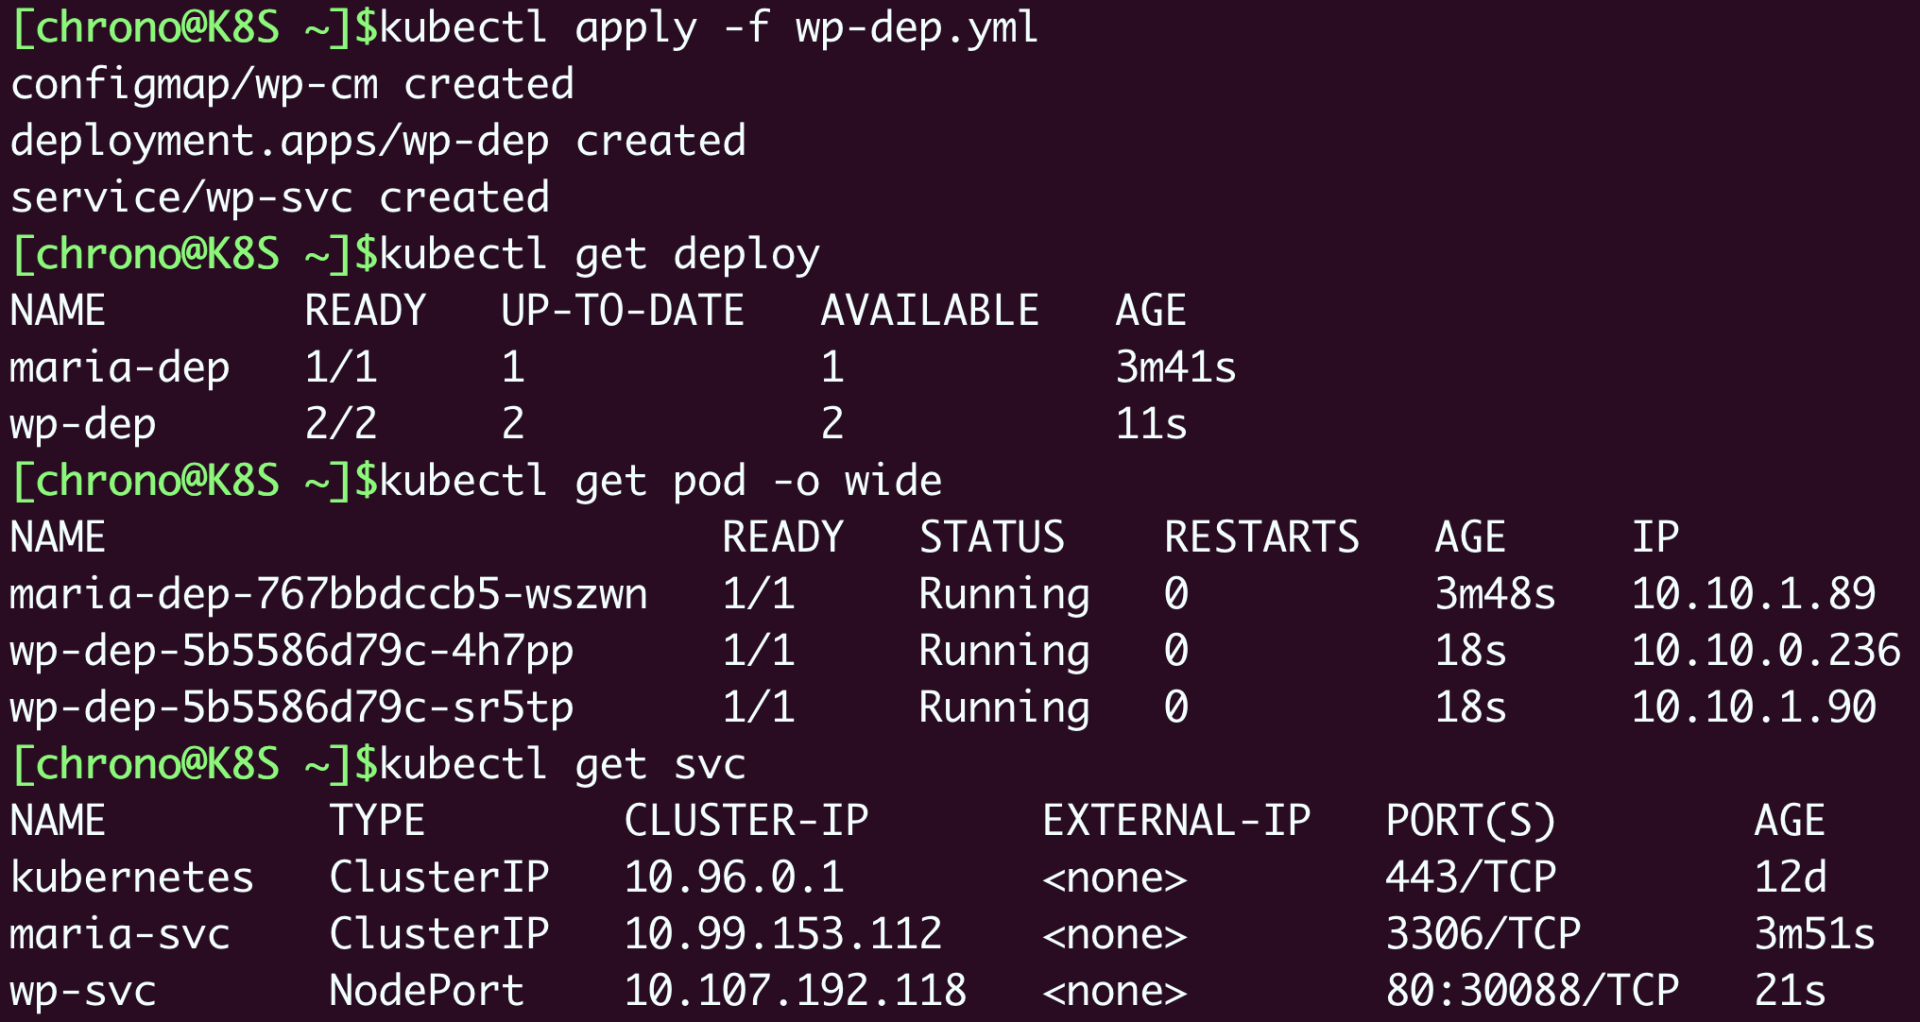Click the configmap/wp-cm created output line
This screenshot has width=1920, height=1022.
pyautogui.click(x=292, y=85)
